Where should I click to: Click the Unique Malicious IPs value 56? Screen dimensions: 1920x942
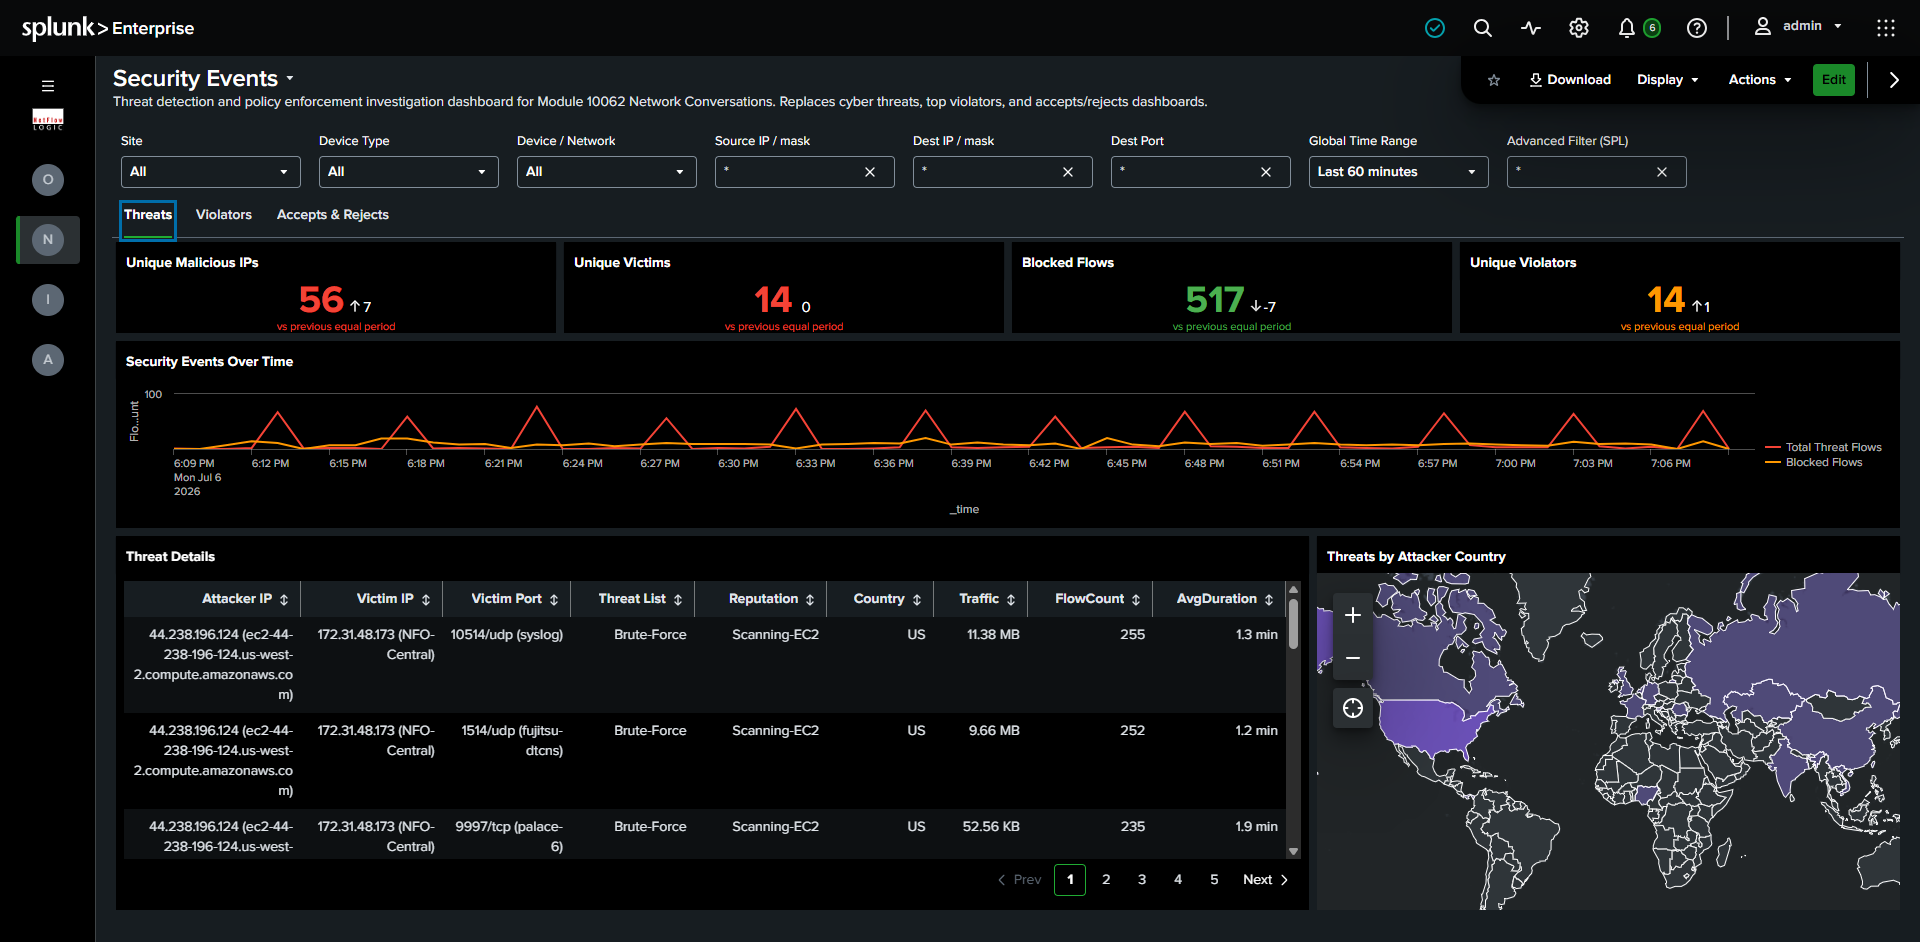pyautogui.click(x=321, y=299)
